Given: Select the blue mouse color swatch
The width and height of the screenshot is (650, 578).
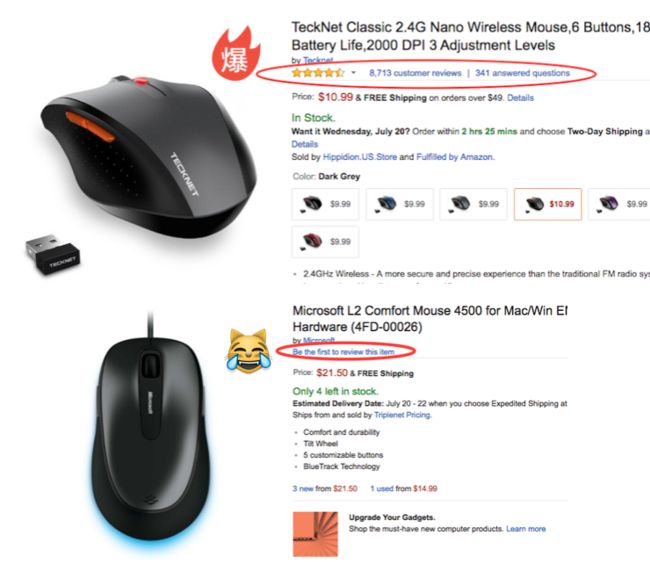Looking at the screenshot, I should [x=400, y=204].
